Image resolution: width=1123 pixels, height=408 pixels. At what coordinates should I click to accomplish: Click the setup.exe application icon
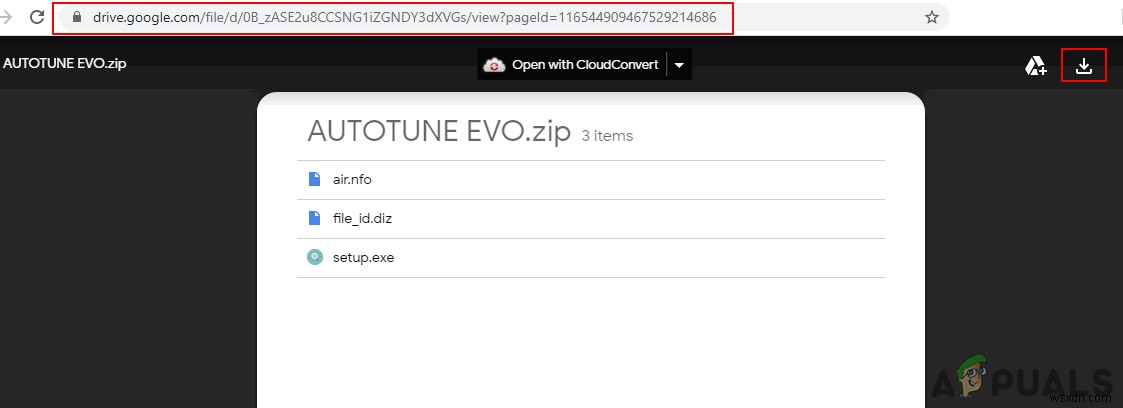click(314, 257)
